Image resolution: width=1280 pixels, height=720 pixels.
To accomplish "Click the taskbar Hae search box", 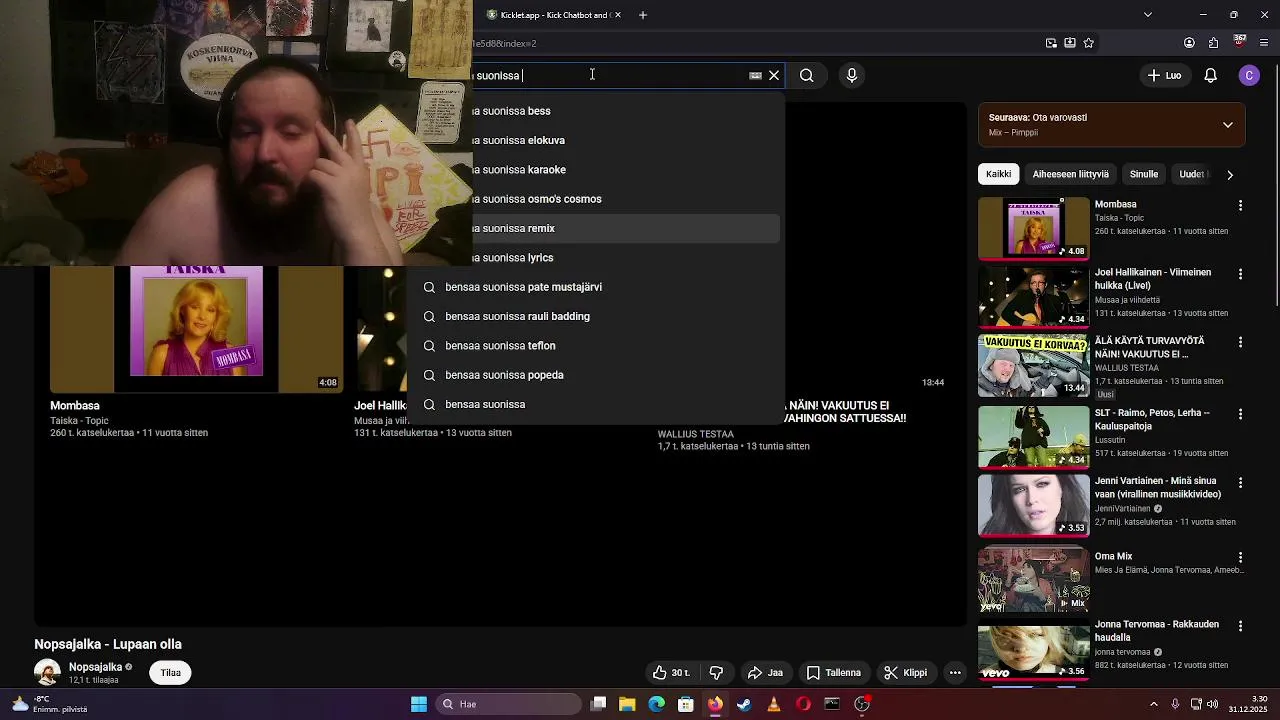I will [x=509, y=704].
